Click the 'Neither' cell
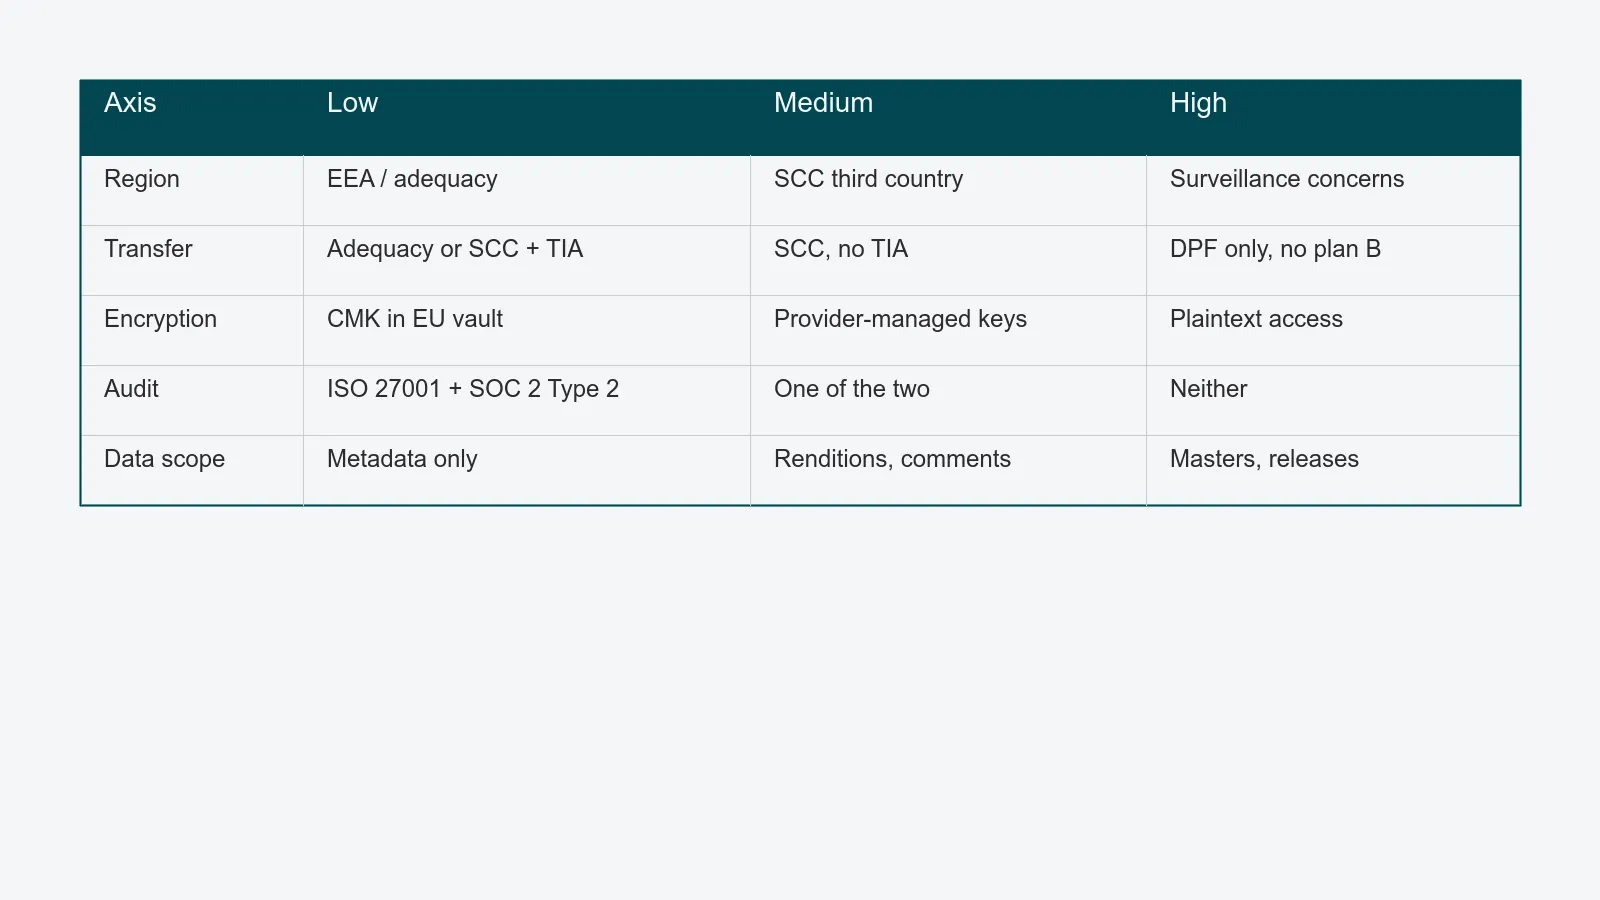The image size is (1600, 900). coord(1333,400)
